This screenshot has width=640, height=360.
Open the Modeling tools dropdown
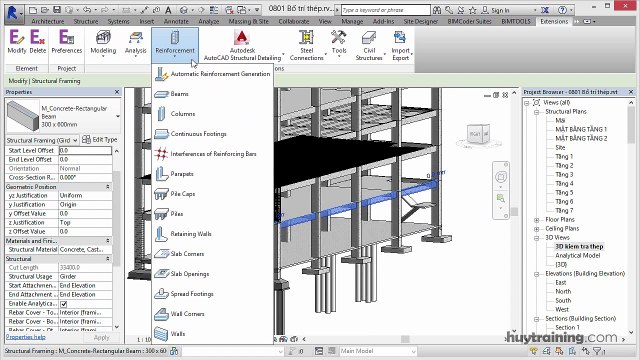pyautogui.click(x=103, y=43)
